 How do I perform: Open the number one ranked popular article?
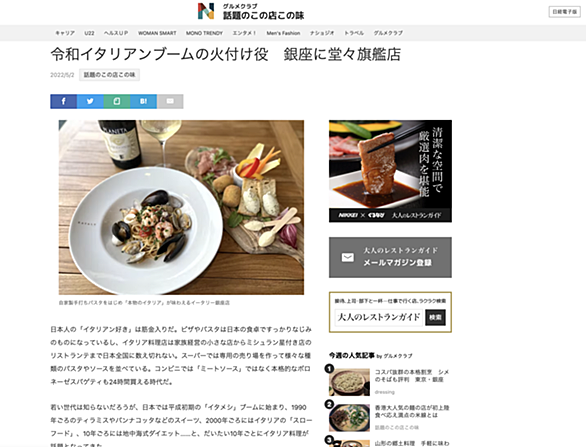(412, 376)
